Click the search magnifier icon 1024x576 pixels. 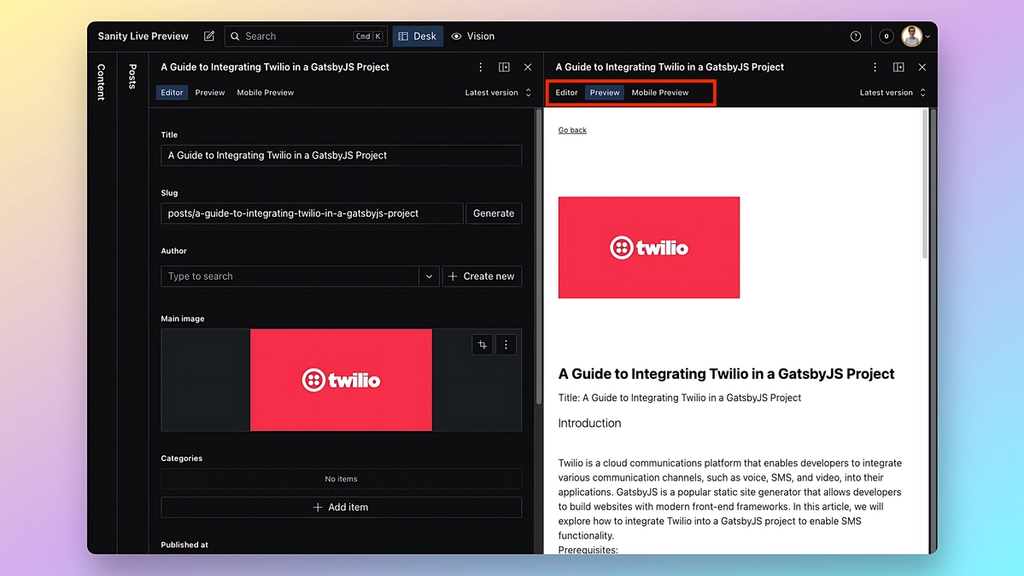point(235,36)
